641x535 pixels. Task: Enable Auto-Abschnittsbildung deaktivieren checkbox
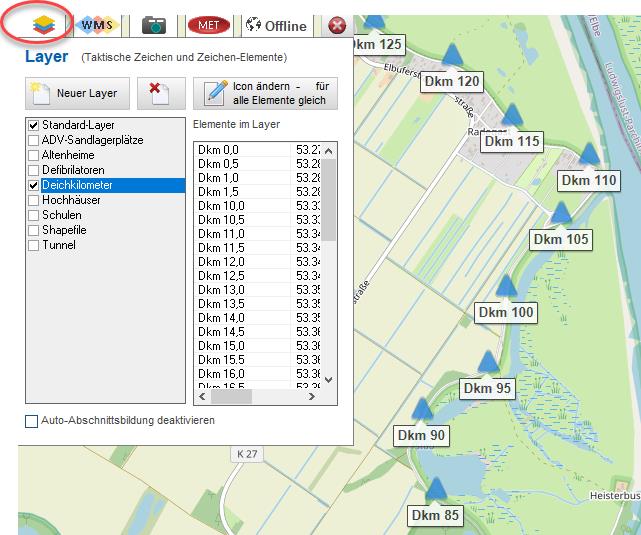(x=32, y=421)
